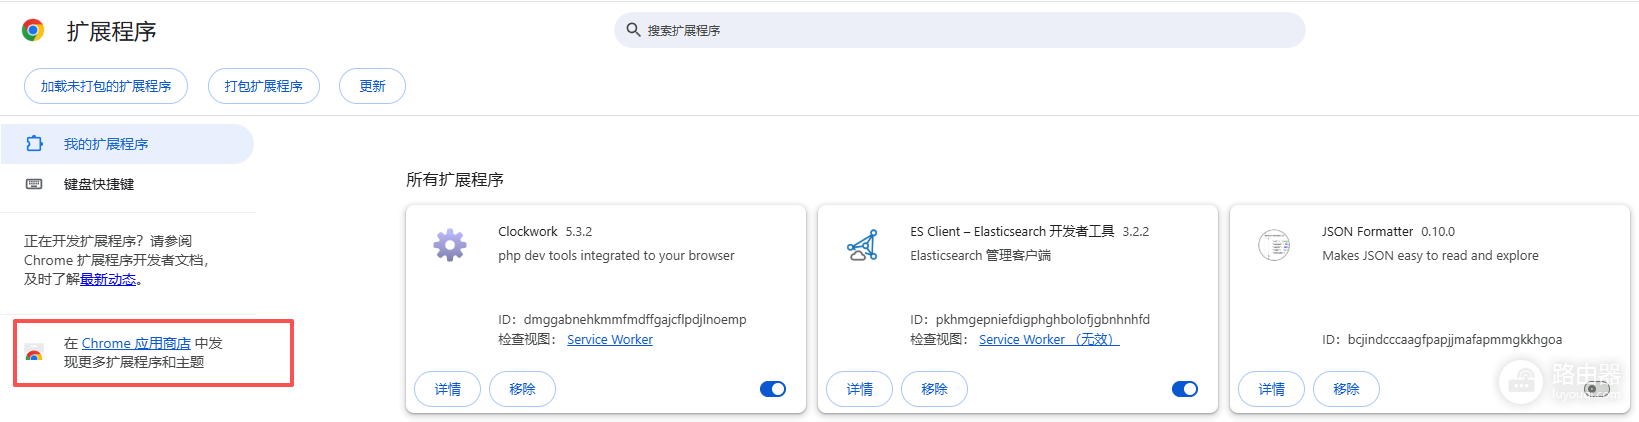
Task: Click the 扩展程序 page title
Action: (112, 31)
